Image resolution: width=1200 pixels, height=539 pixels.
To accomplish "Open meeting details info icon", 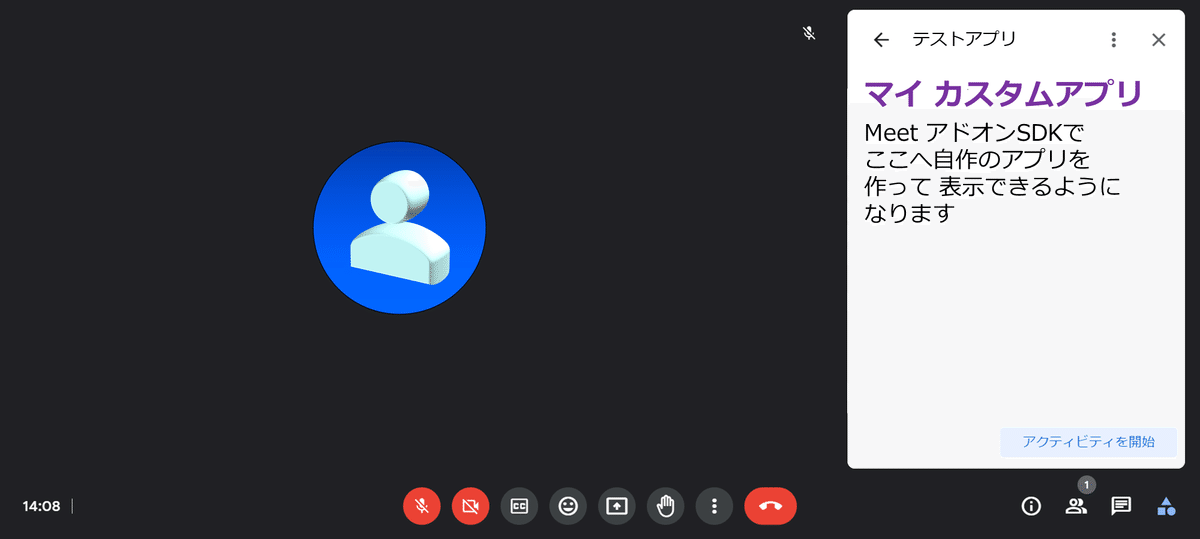I will [1031, 506].
